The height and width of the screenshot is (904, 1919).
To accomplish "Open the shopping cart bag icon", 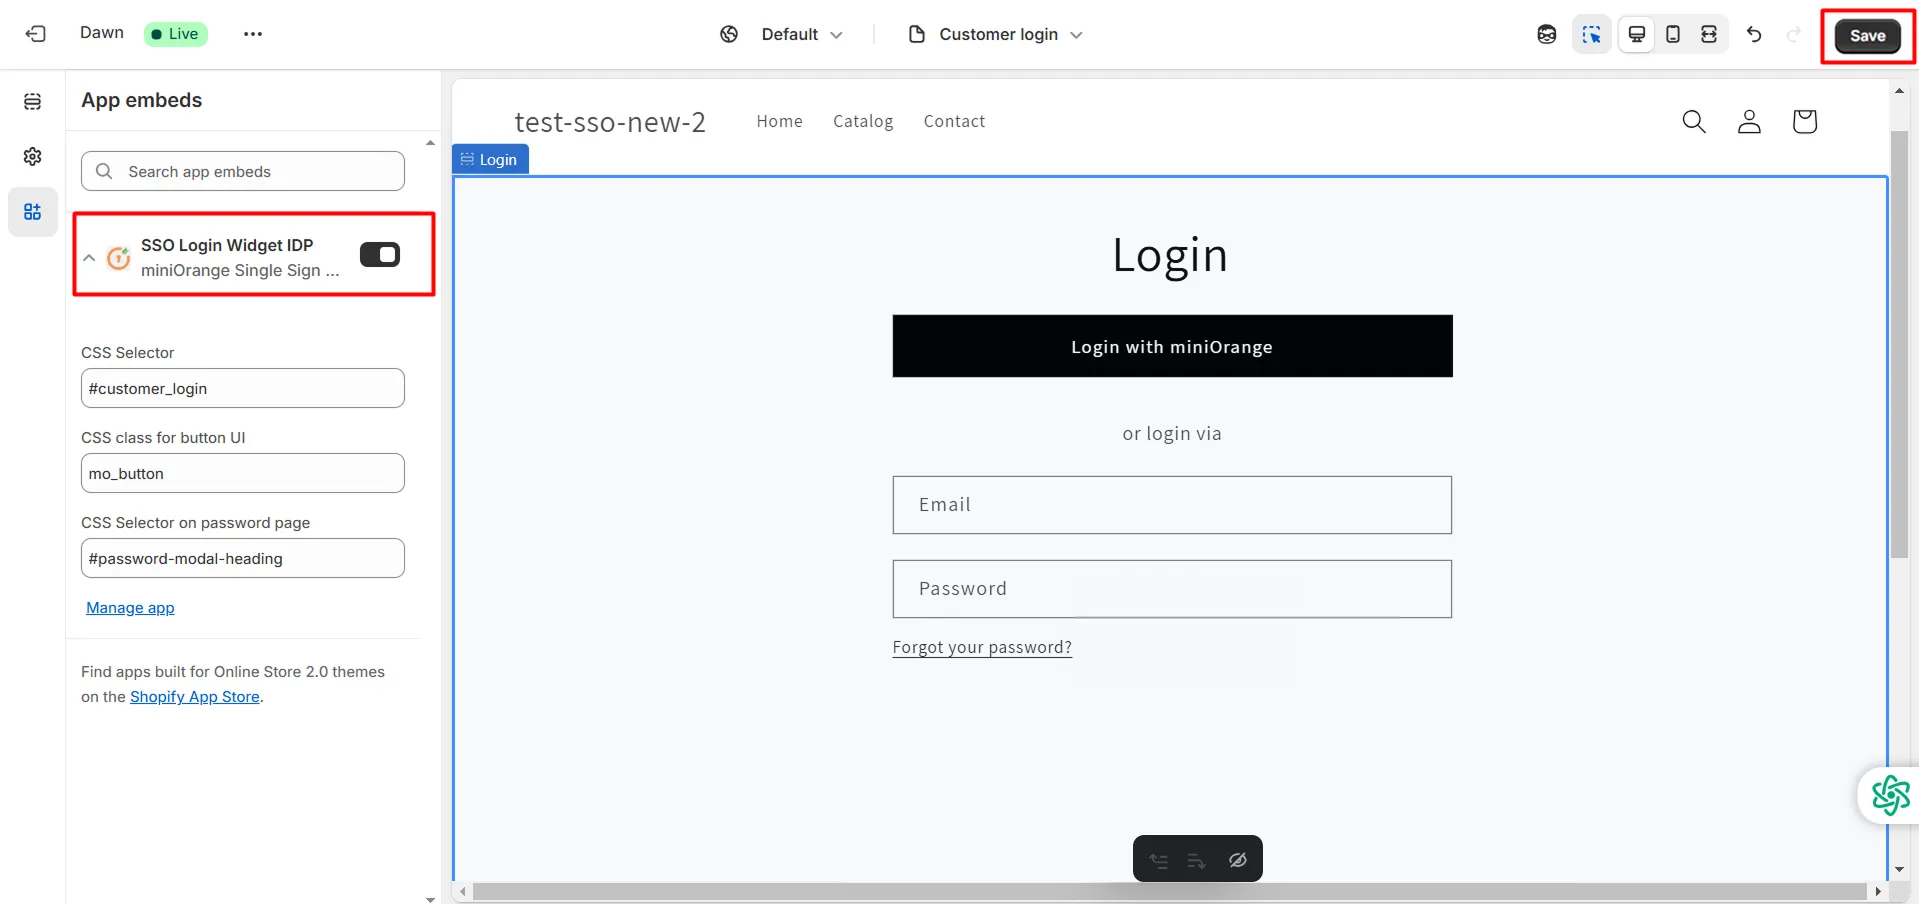I will pyautogui.click(x=1804, y=122).
